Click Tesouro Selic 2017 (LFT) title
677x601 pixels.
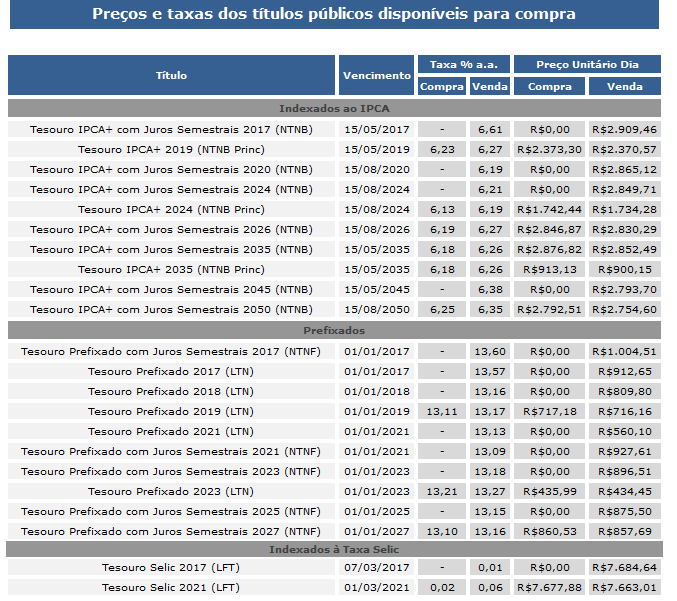point(171,567)
